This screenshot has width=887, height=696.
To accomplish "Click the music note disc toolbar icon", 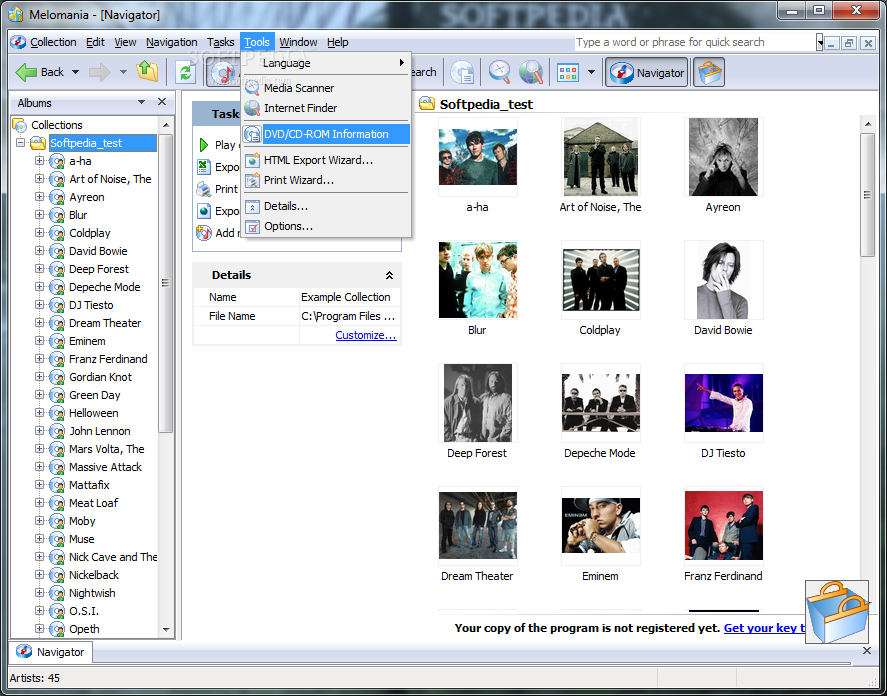I will point(223,73).
